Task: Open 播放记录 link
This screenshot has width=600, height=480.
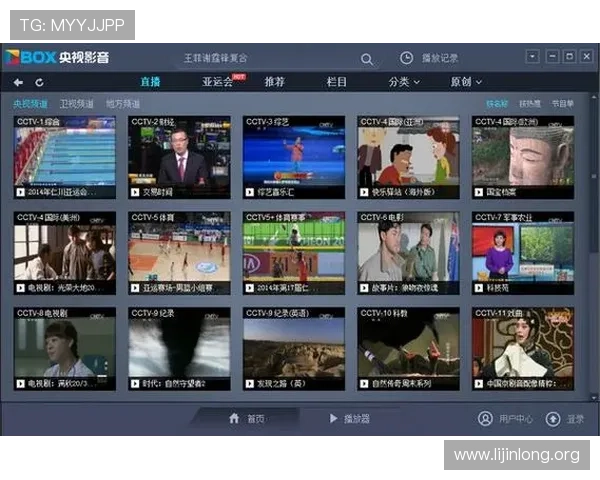Action: click(440, 58)
